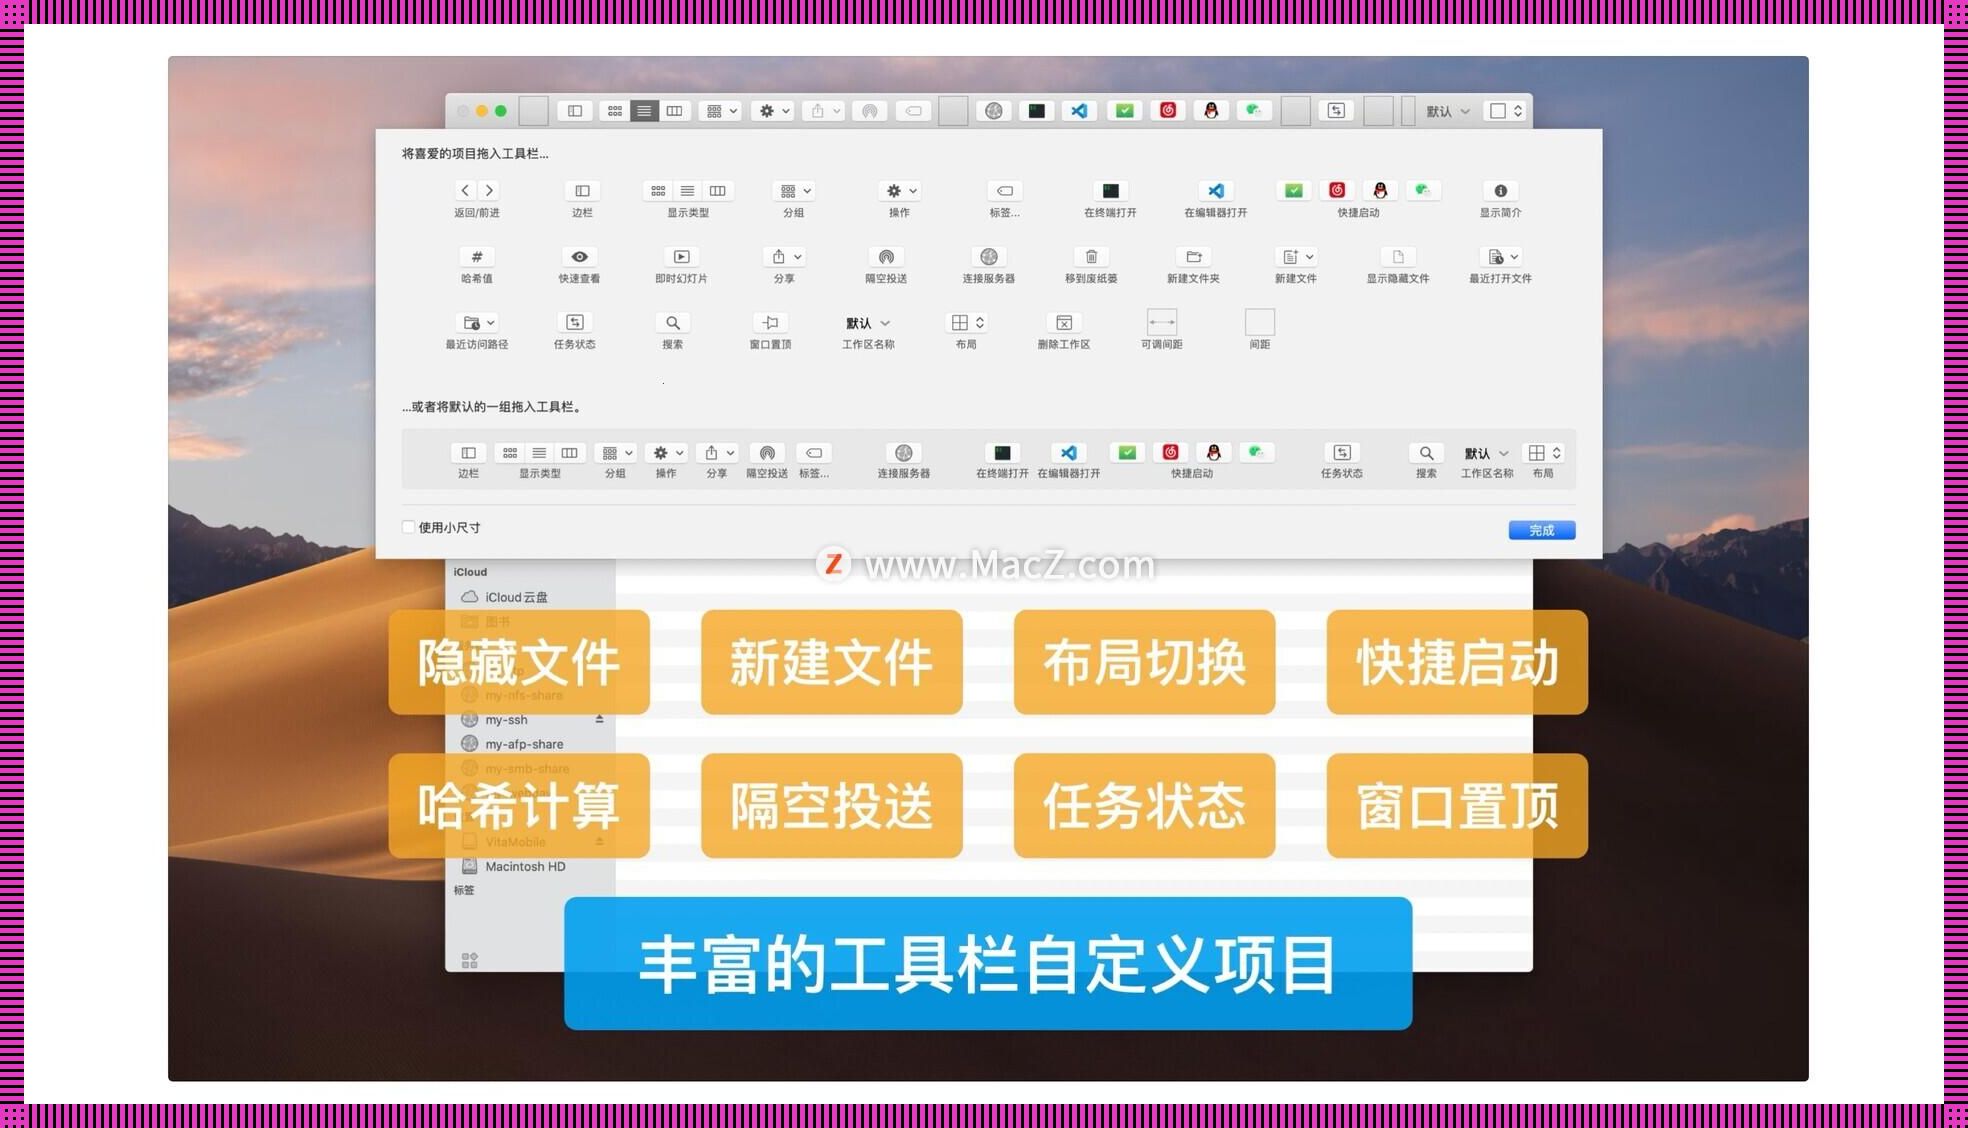Click the 任务状态 icon in the default set

coord(1342,453)
